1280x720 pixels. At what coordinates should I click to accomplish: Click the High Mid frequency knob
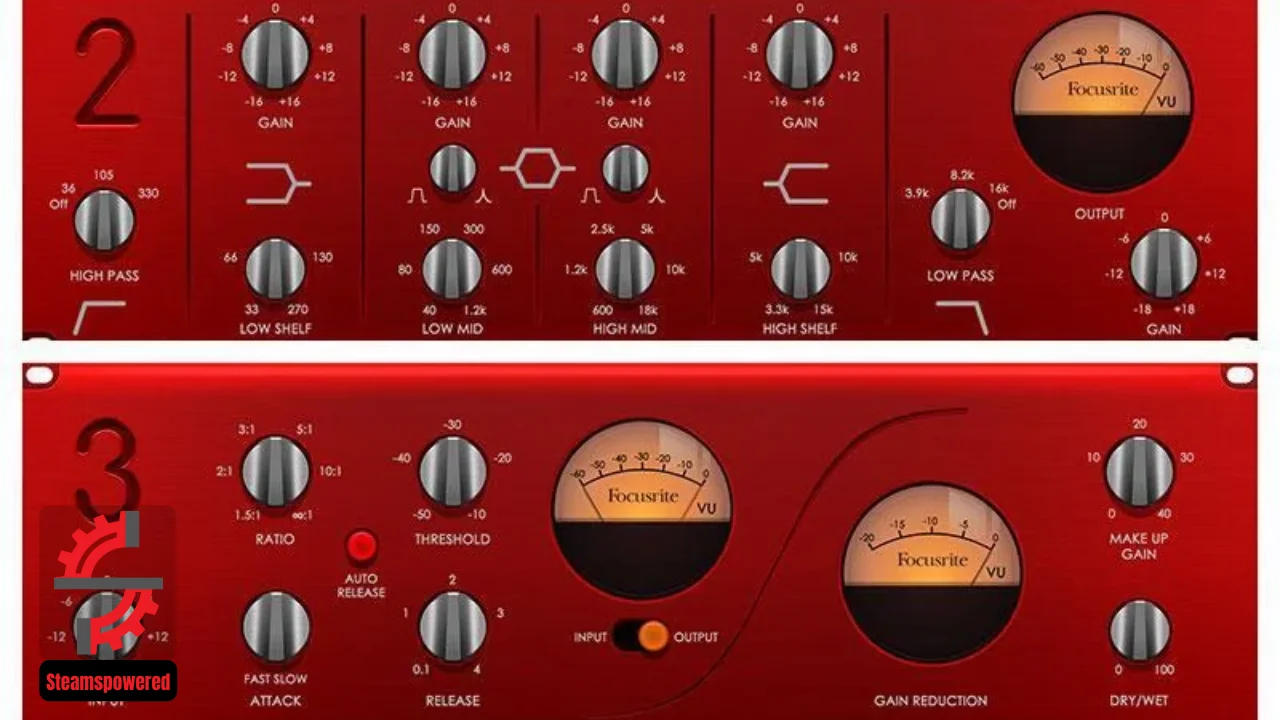pyautogui.click(x=625, y=269)
